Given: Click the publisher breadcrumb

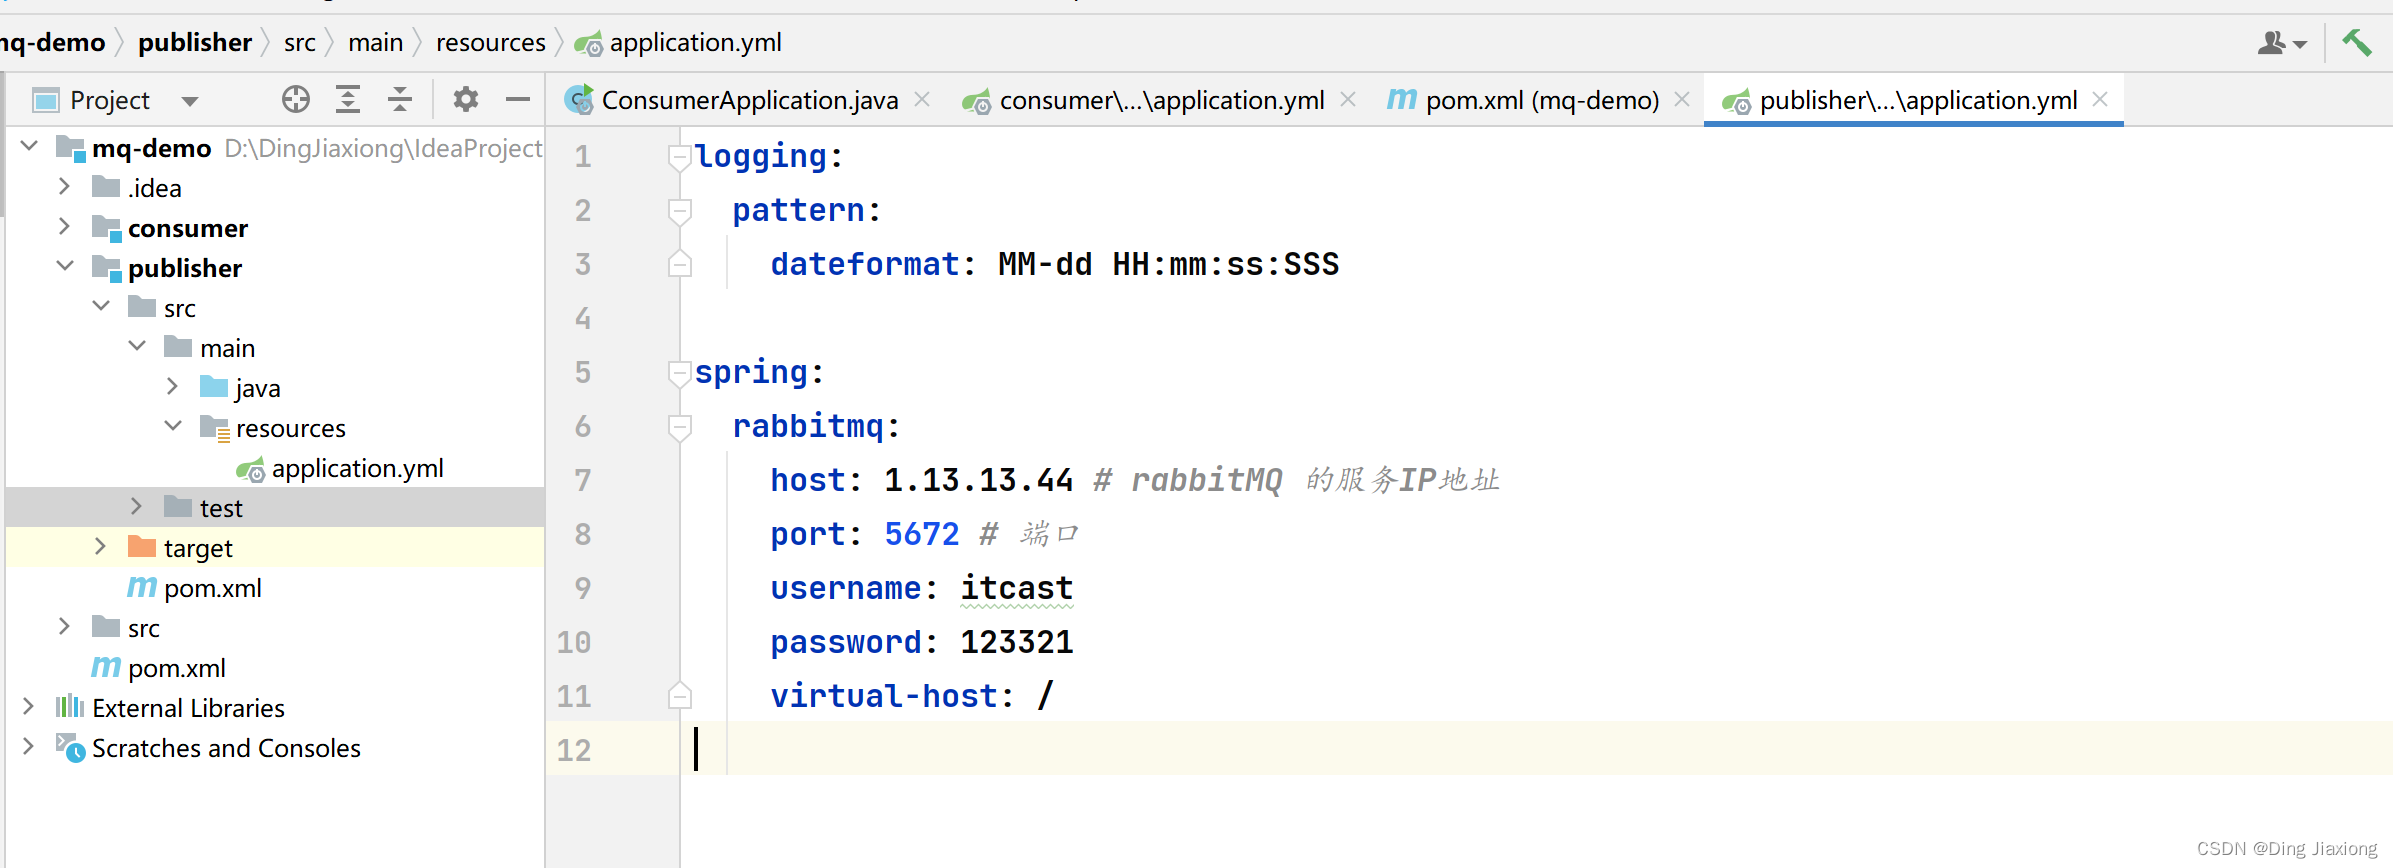Looking at the screenshot, I should 195,42.
